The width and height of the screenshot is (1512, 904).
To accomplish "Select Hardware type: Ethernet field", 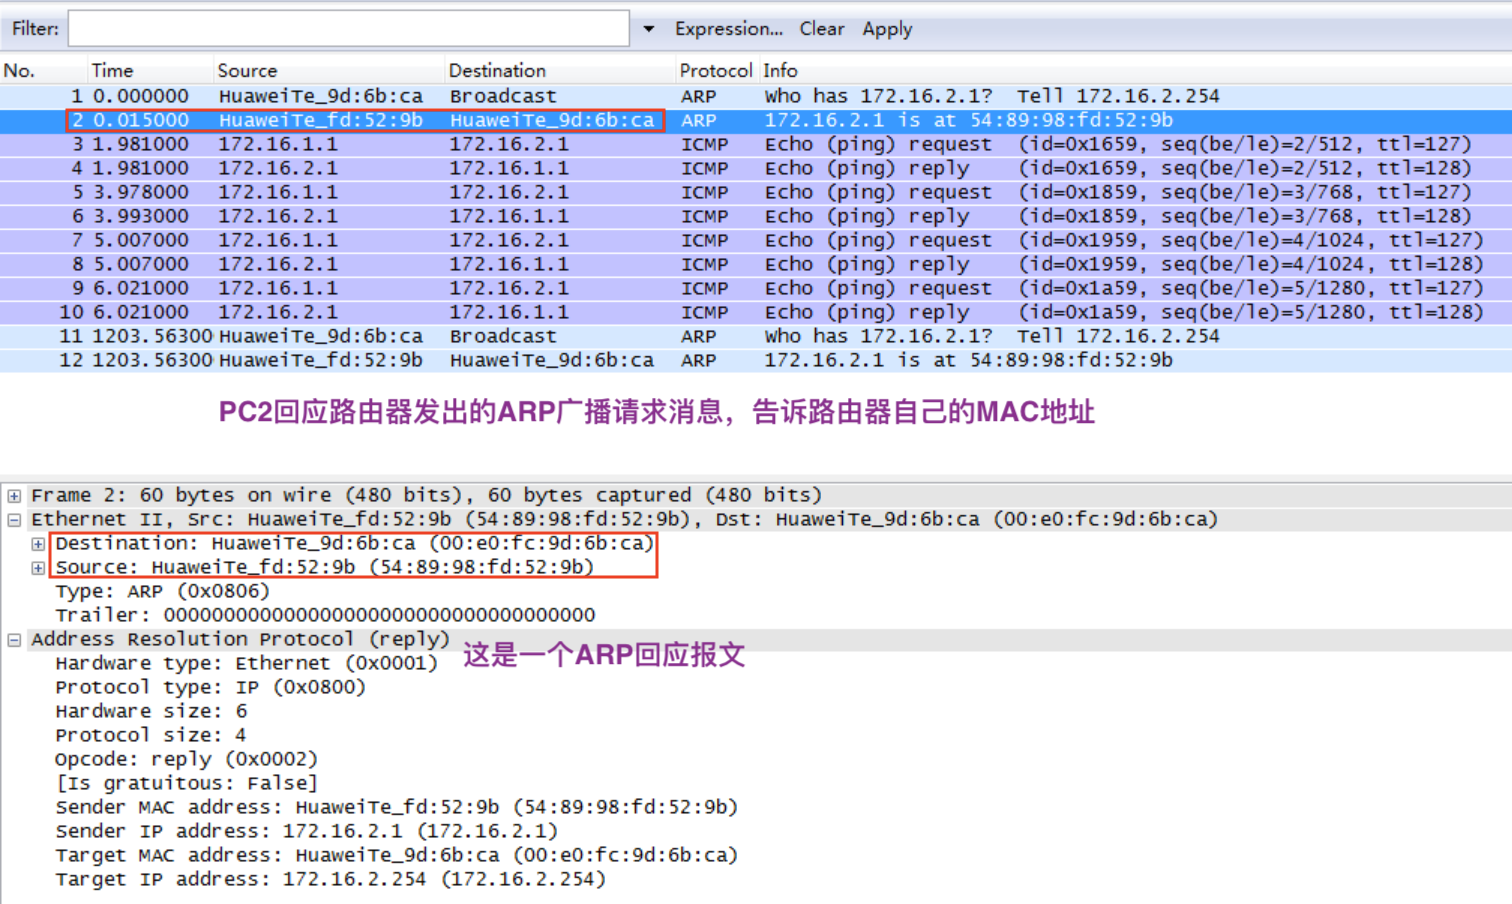I will [246, 663].
